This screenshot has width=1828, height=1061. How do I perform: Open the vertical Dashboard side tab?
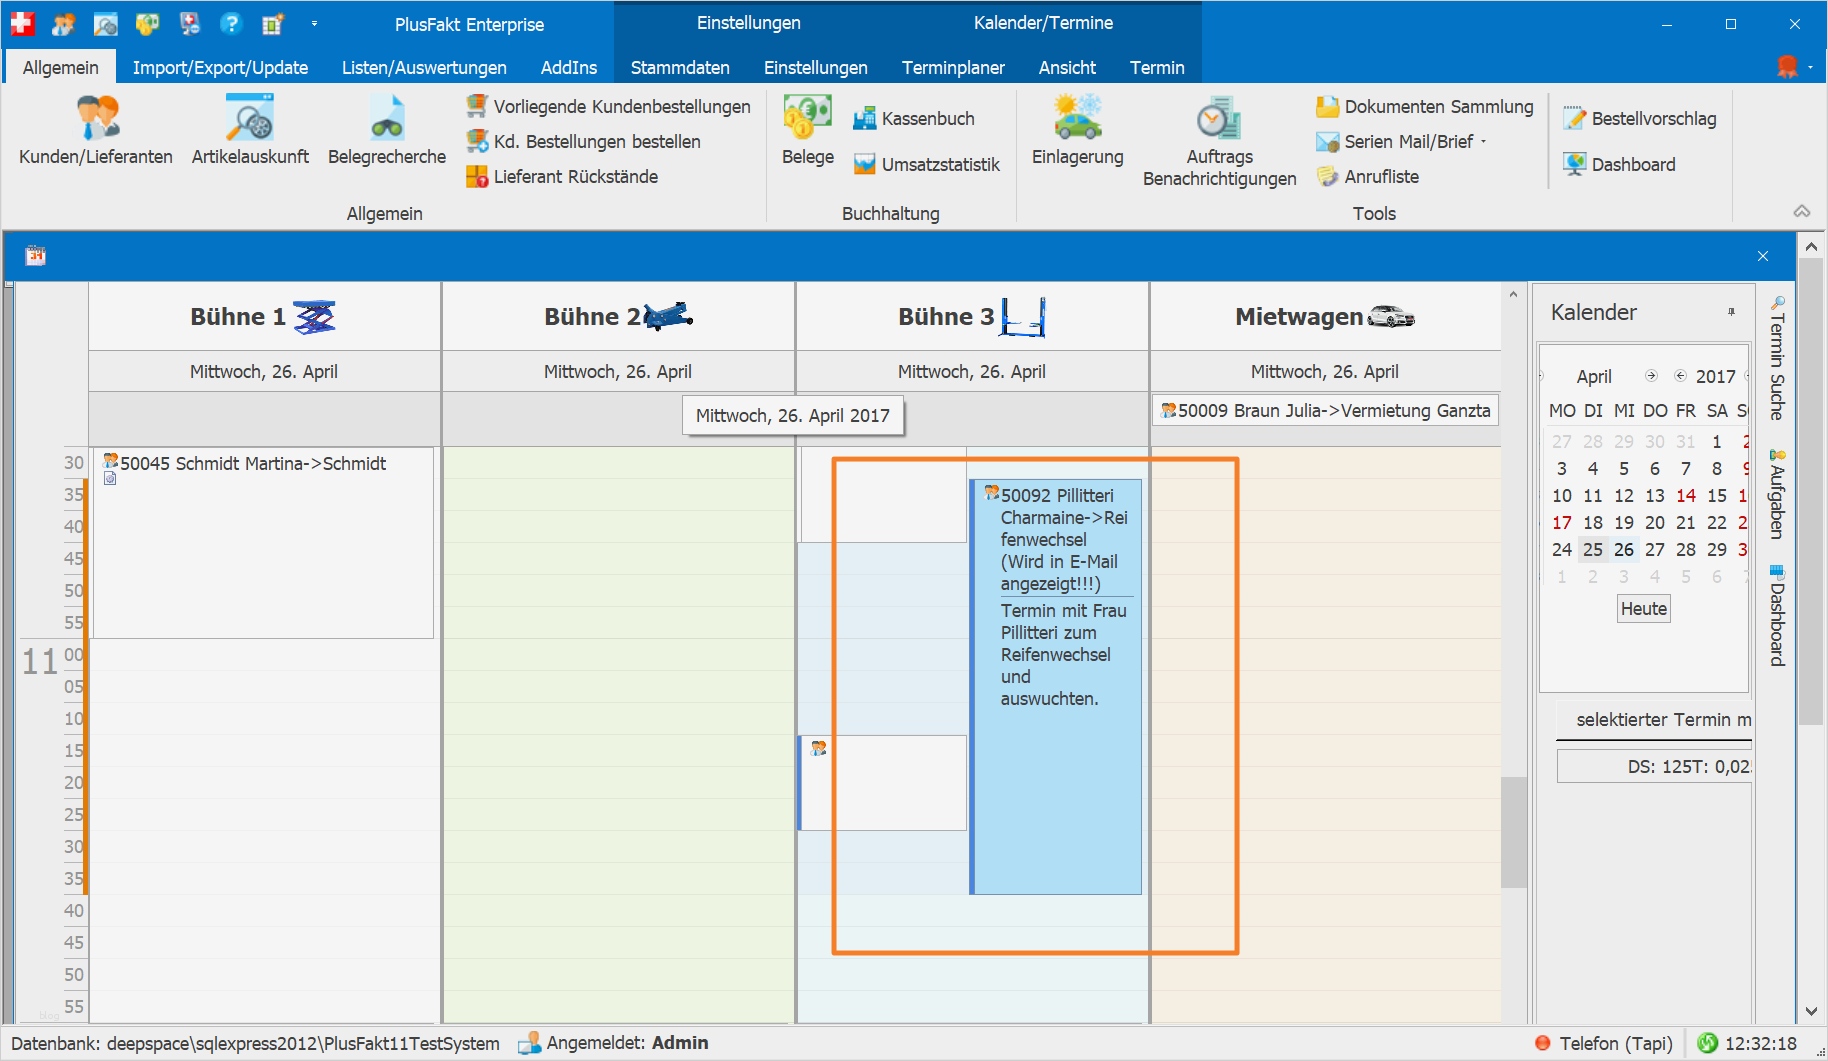1777,615
